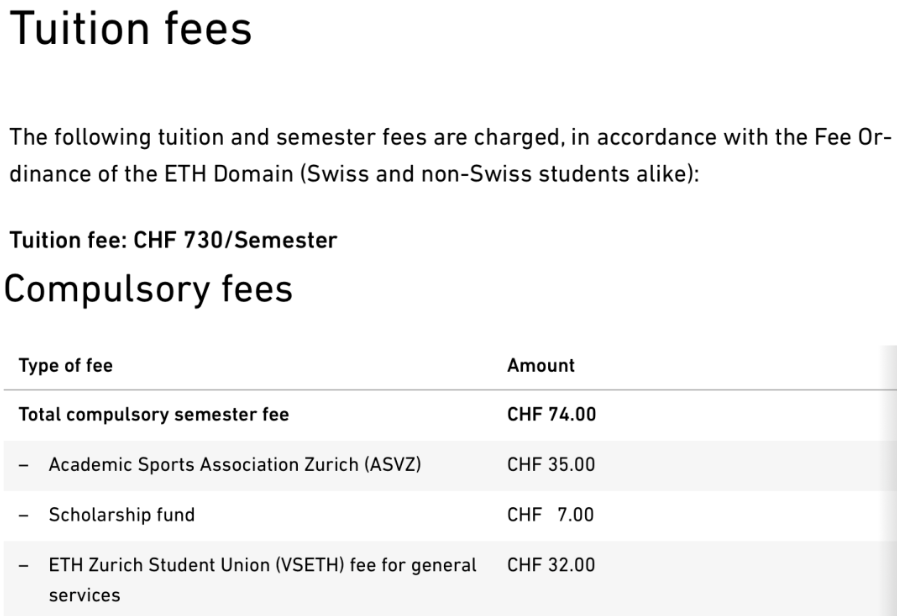
Task: Click the CHF 32.00 amount
Action: tap(551, 565)
